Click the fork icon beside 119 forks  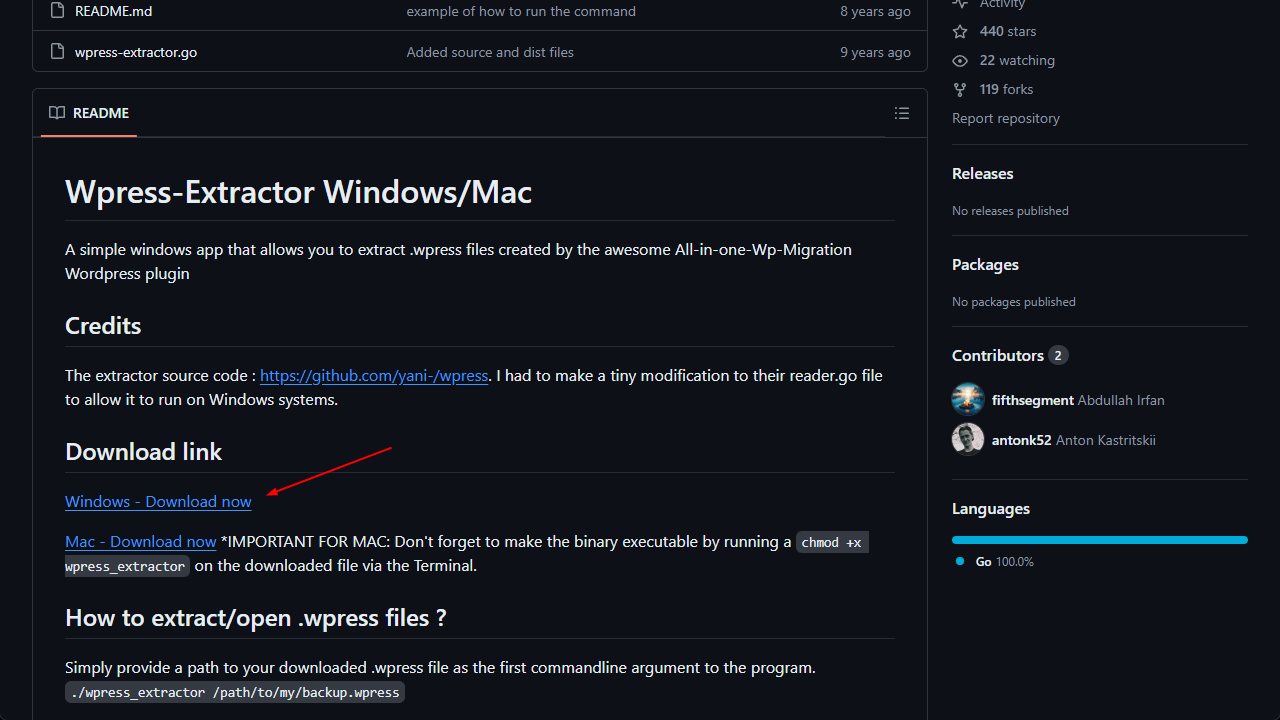tap(960, 89)
